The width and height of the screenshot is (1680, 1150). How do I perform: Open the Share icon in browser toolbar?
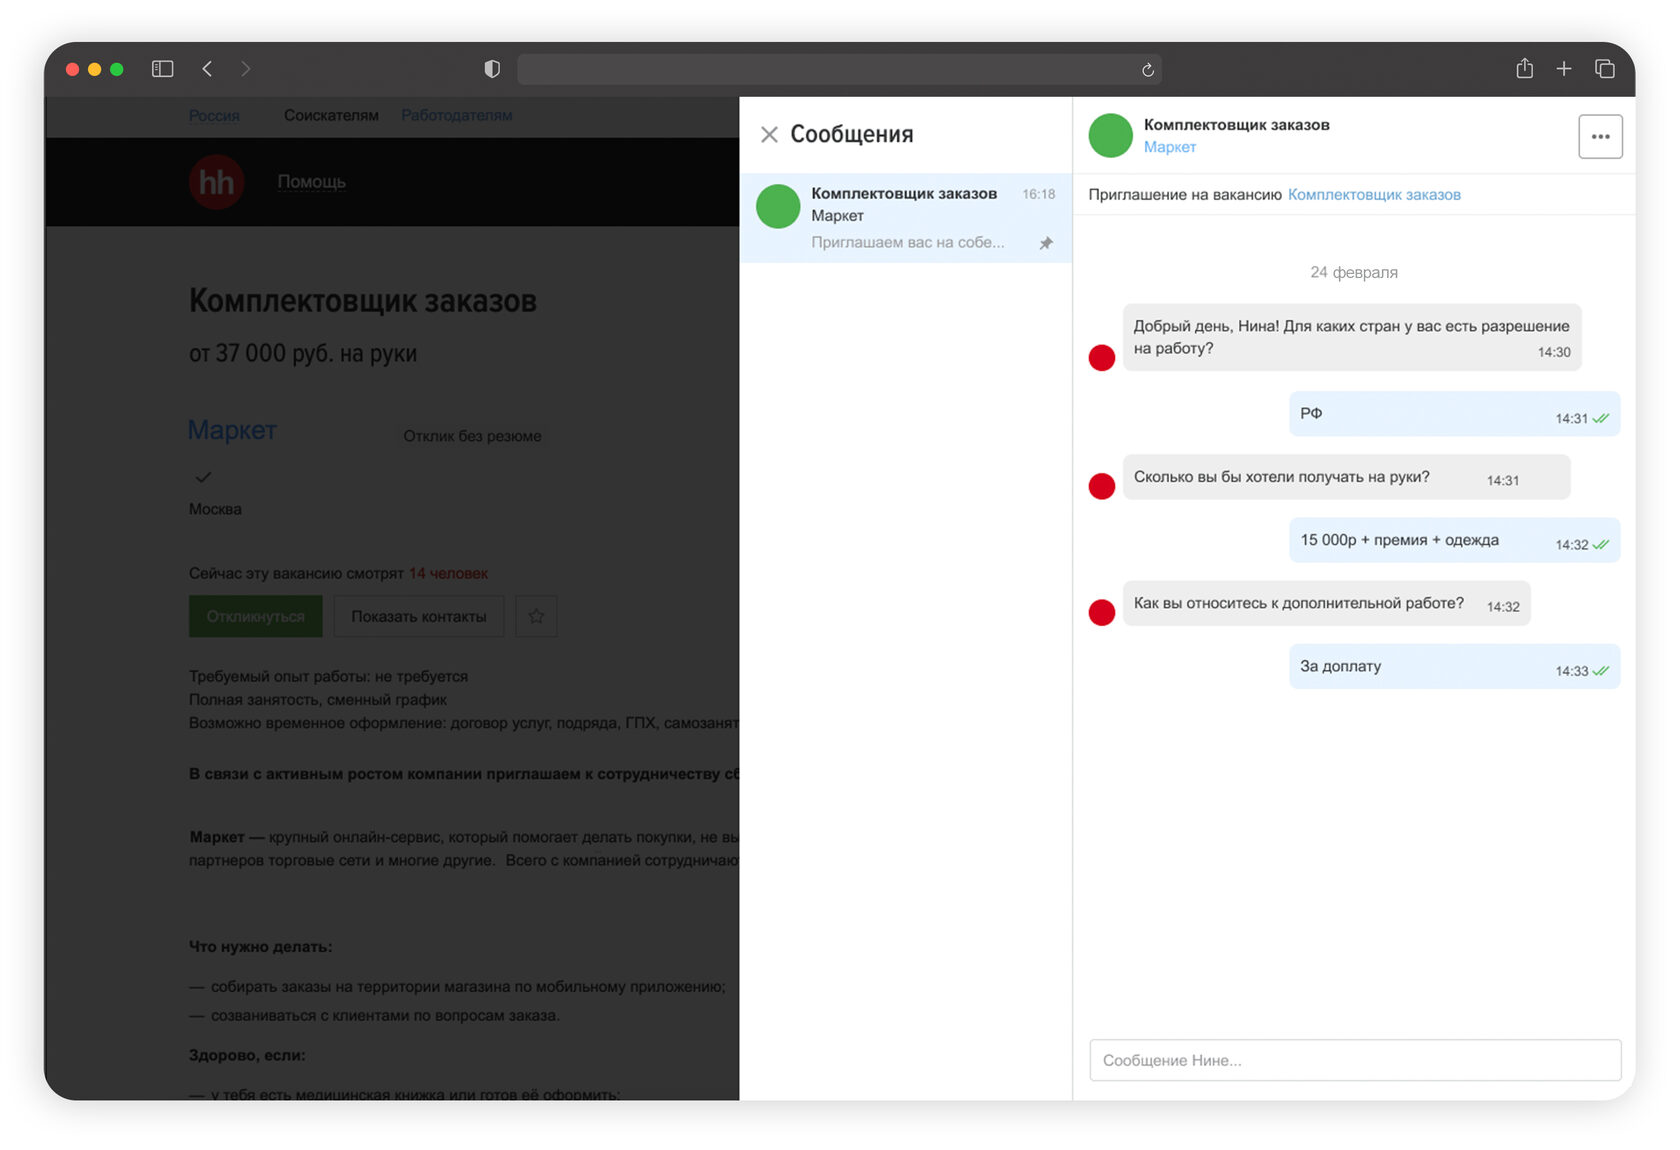click(1524, 68)
